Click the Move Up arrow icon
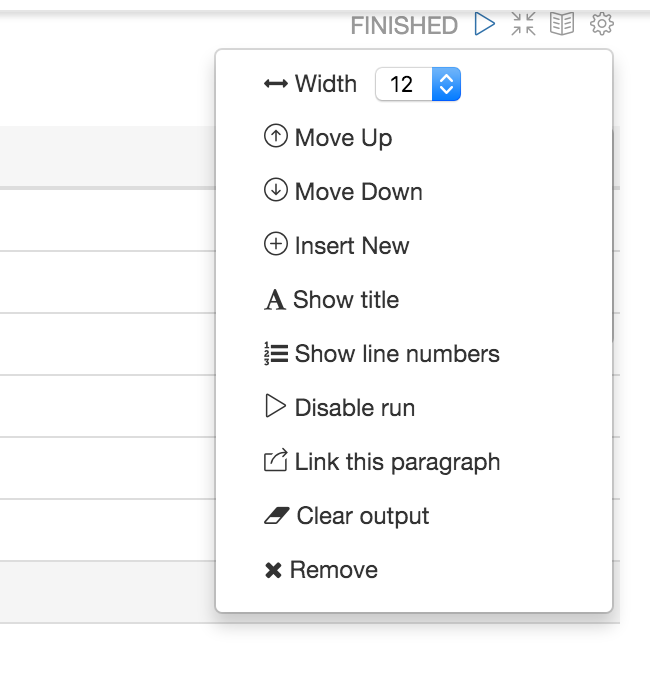650x680 pixels. tap(275, 137)
